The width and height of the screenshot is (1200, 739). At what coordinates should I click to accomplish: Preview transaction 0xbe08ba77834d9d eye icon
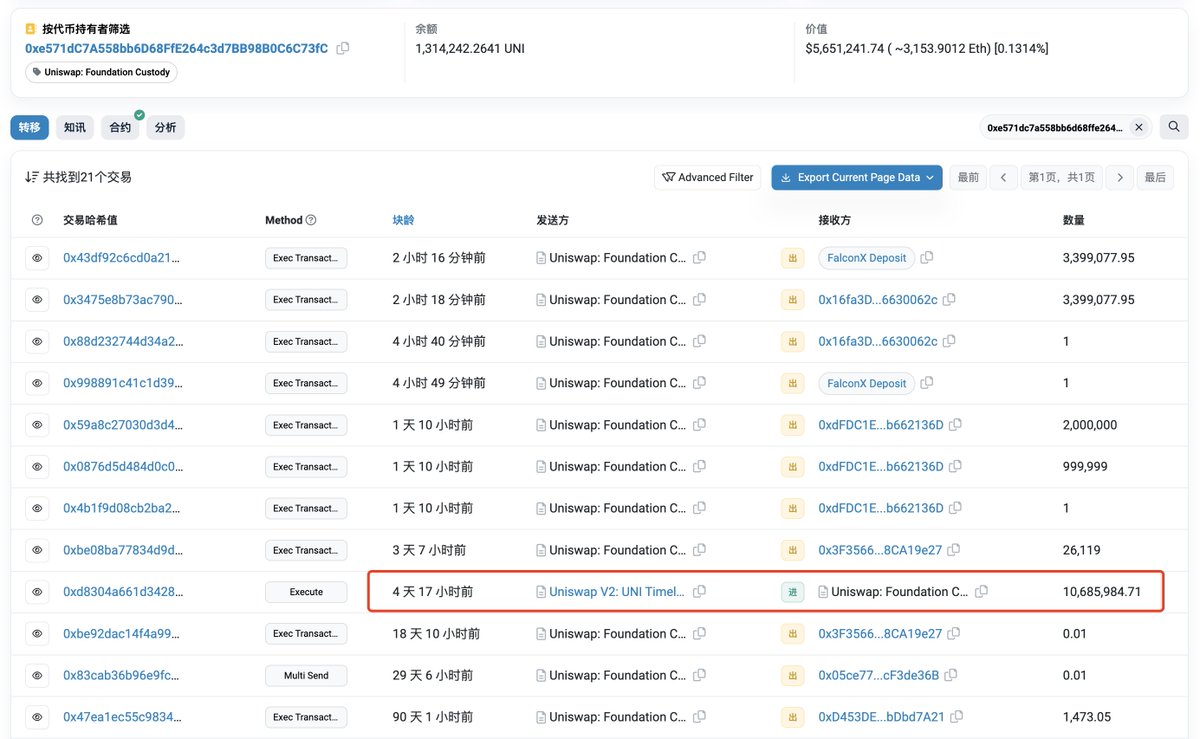[37, 550]
